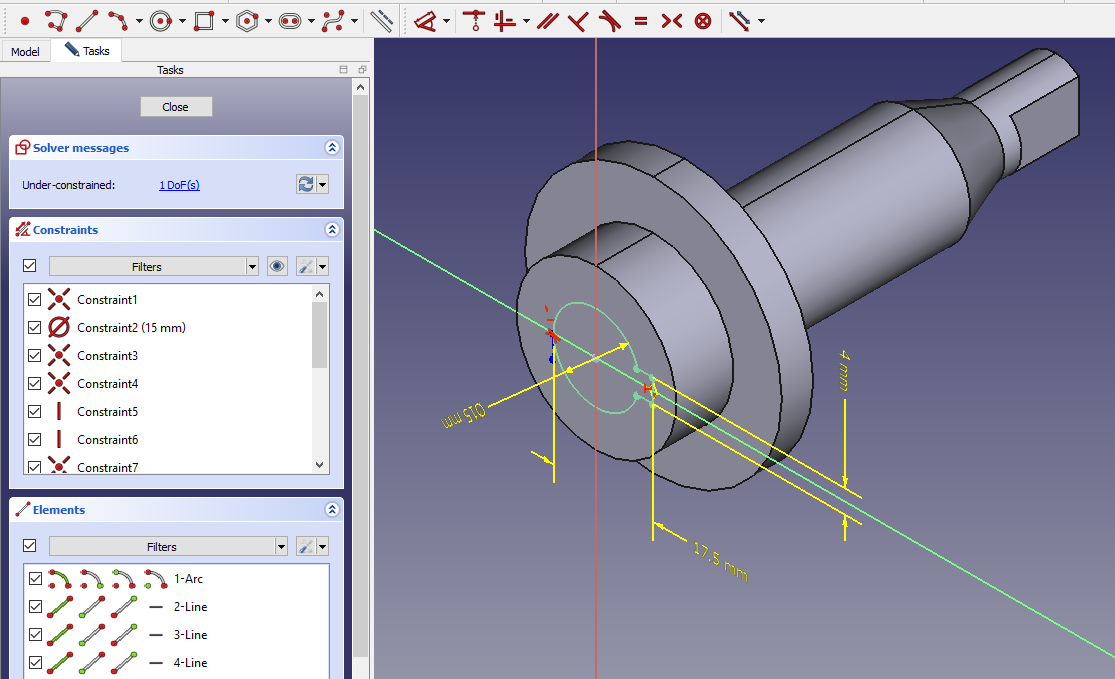Image resolution: width=1115 pixels, height=679 pixels.
Task: Open the Tasks tab
Action: pyautogui.click(x=87, y=50)
